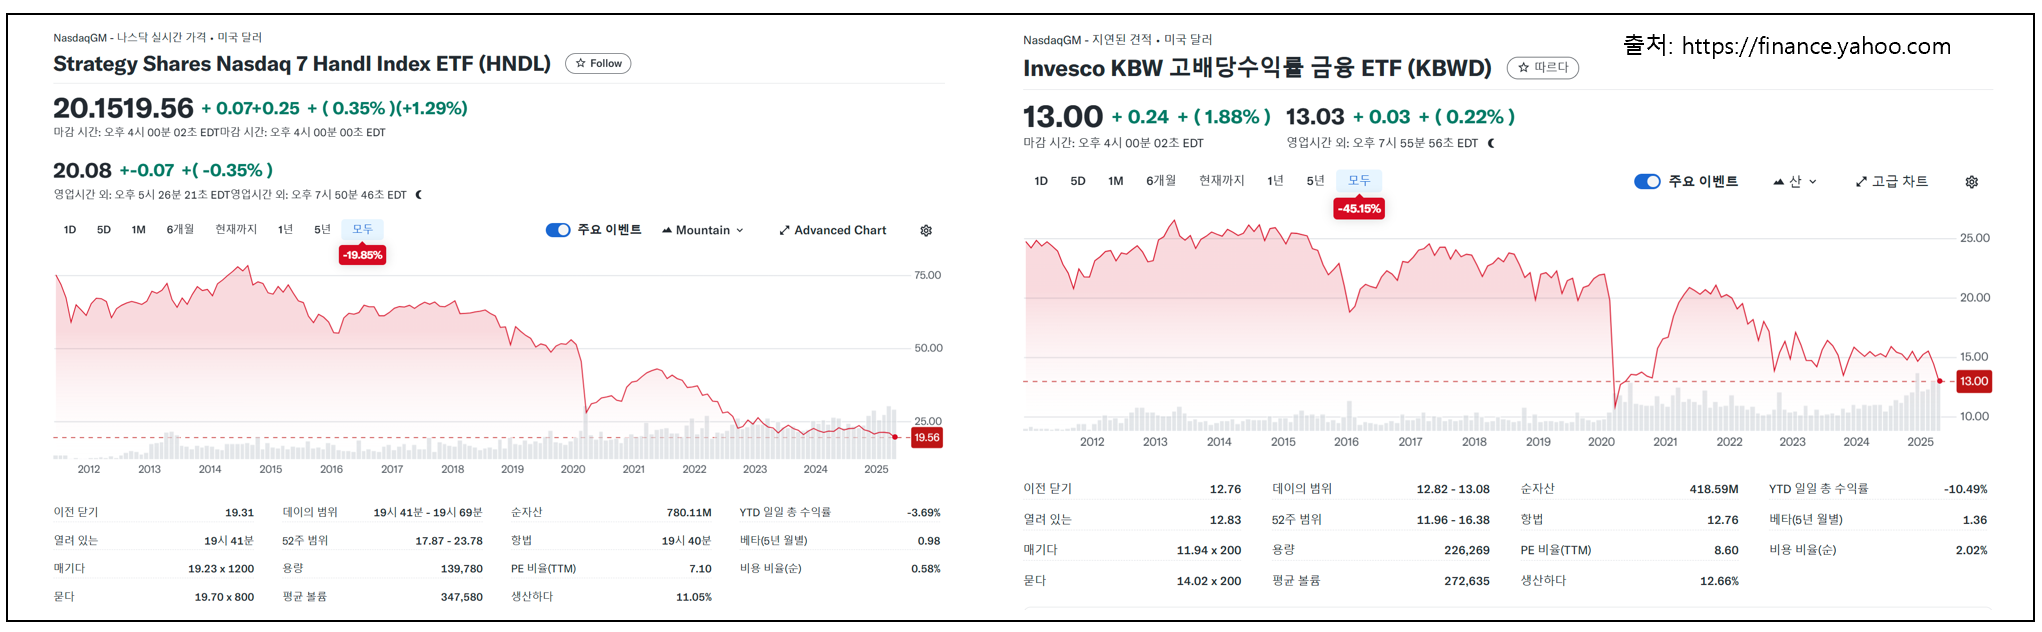This screenshot has width=2042, height=632.
Task: Click the KBWD last price 13.00 headline
Action: coord(1063,117)
